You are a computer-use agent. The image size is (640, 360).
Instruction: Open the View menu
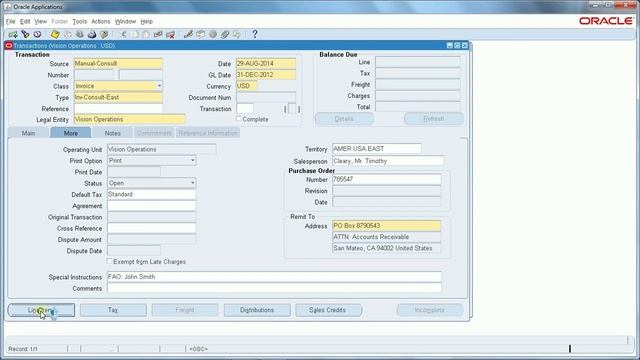40,21
